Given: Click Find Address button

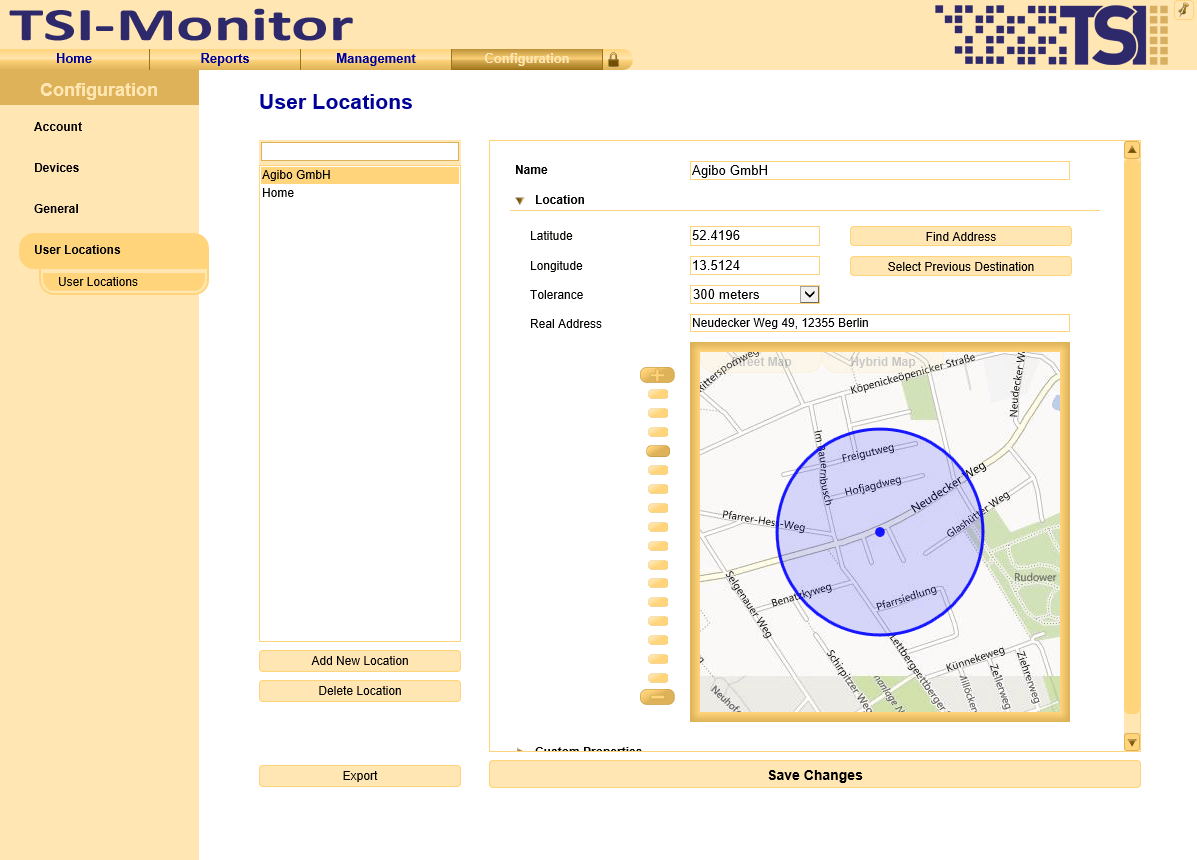Looking at the screenshot, I should click(960, 237).
